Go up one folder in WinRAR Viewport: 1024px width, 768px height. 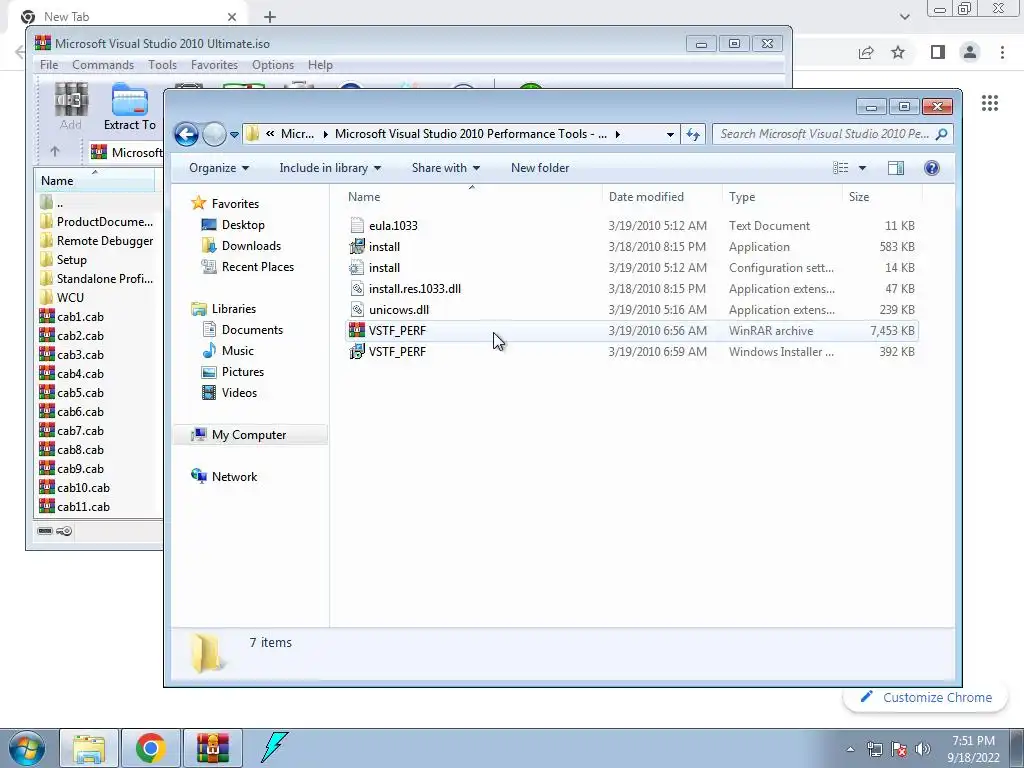(x=55, y=152)
